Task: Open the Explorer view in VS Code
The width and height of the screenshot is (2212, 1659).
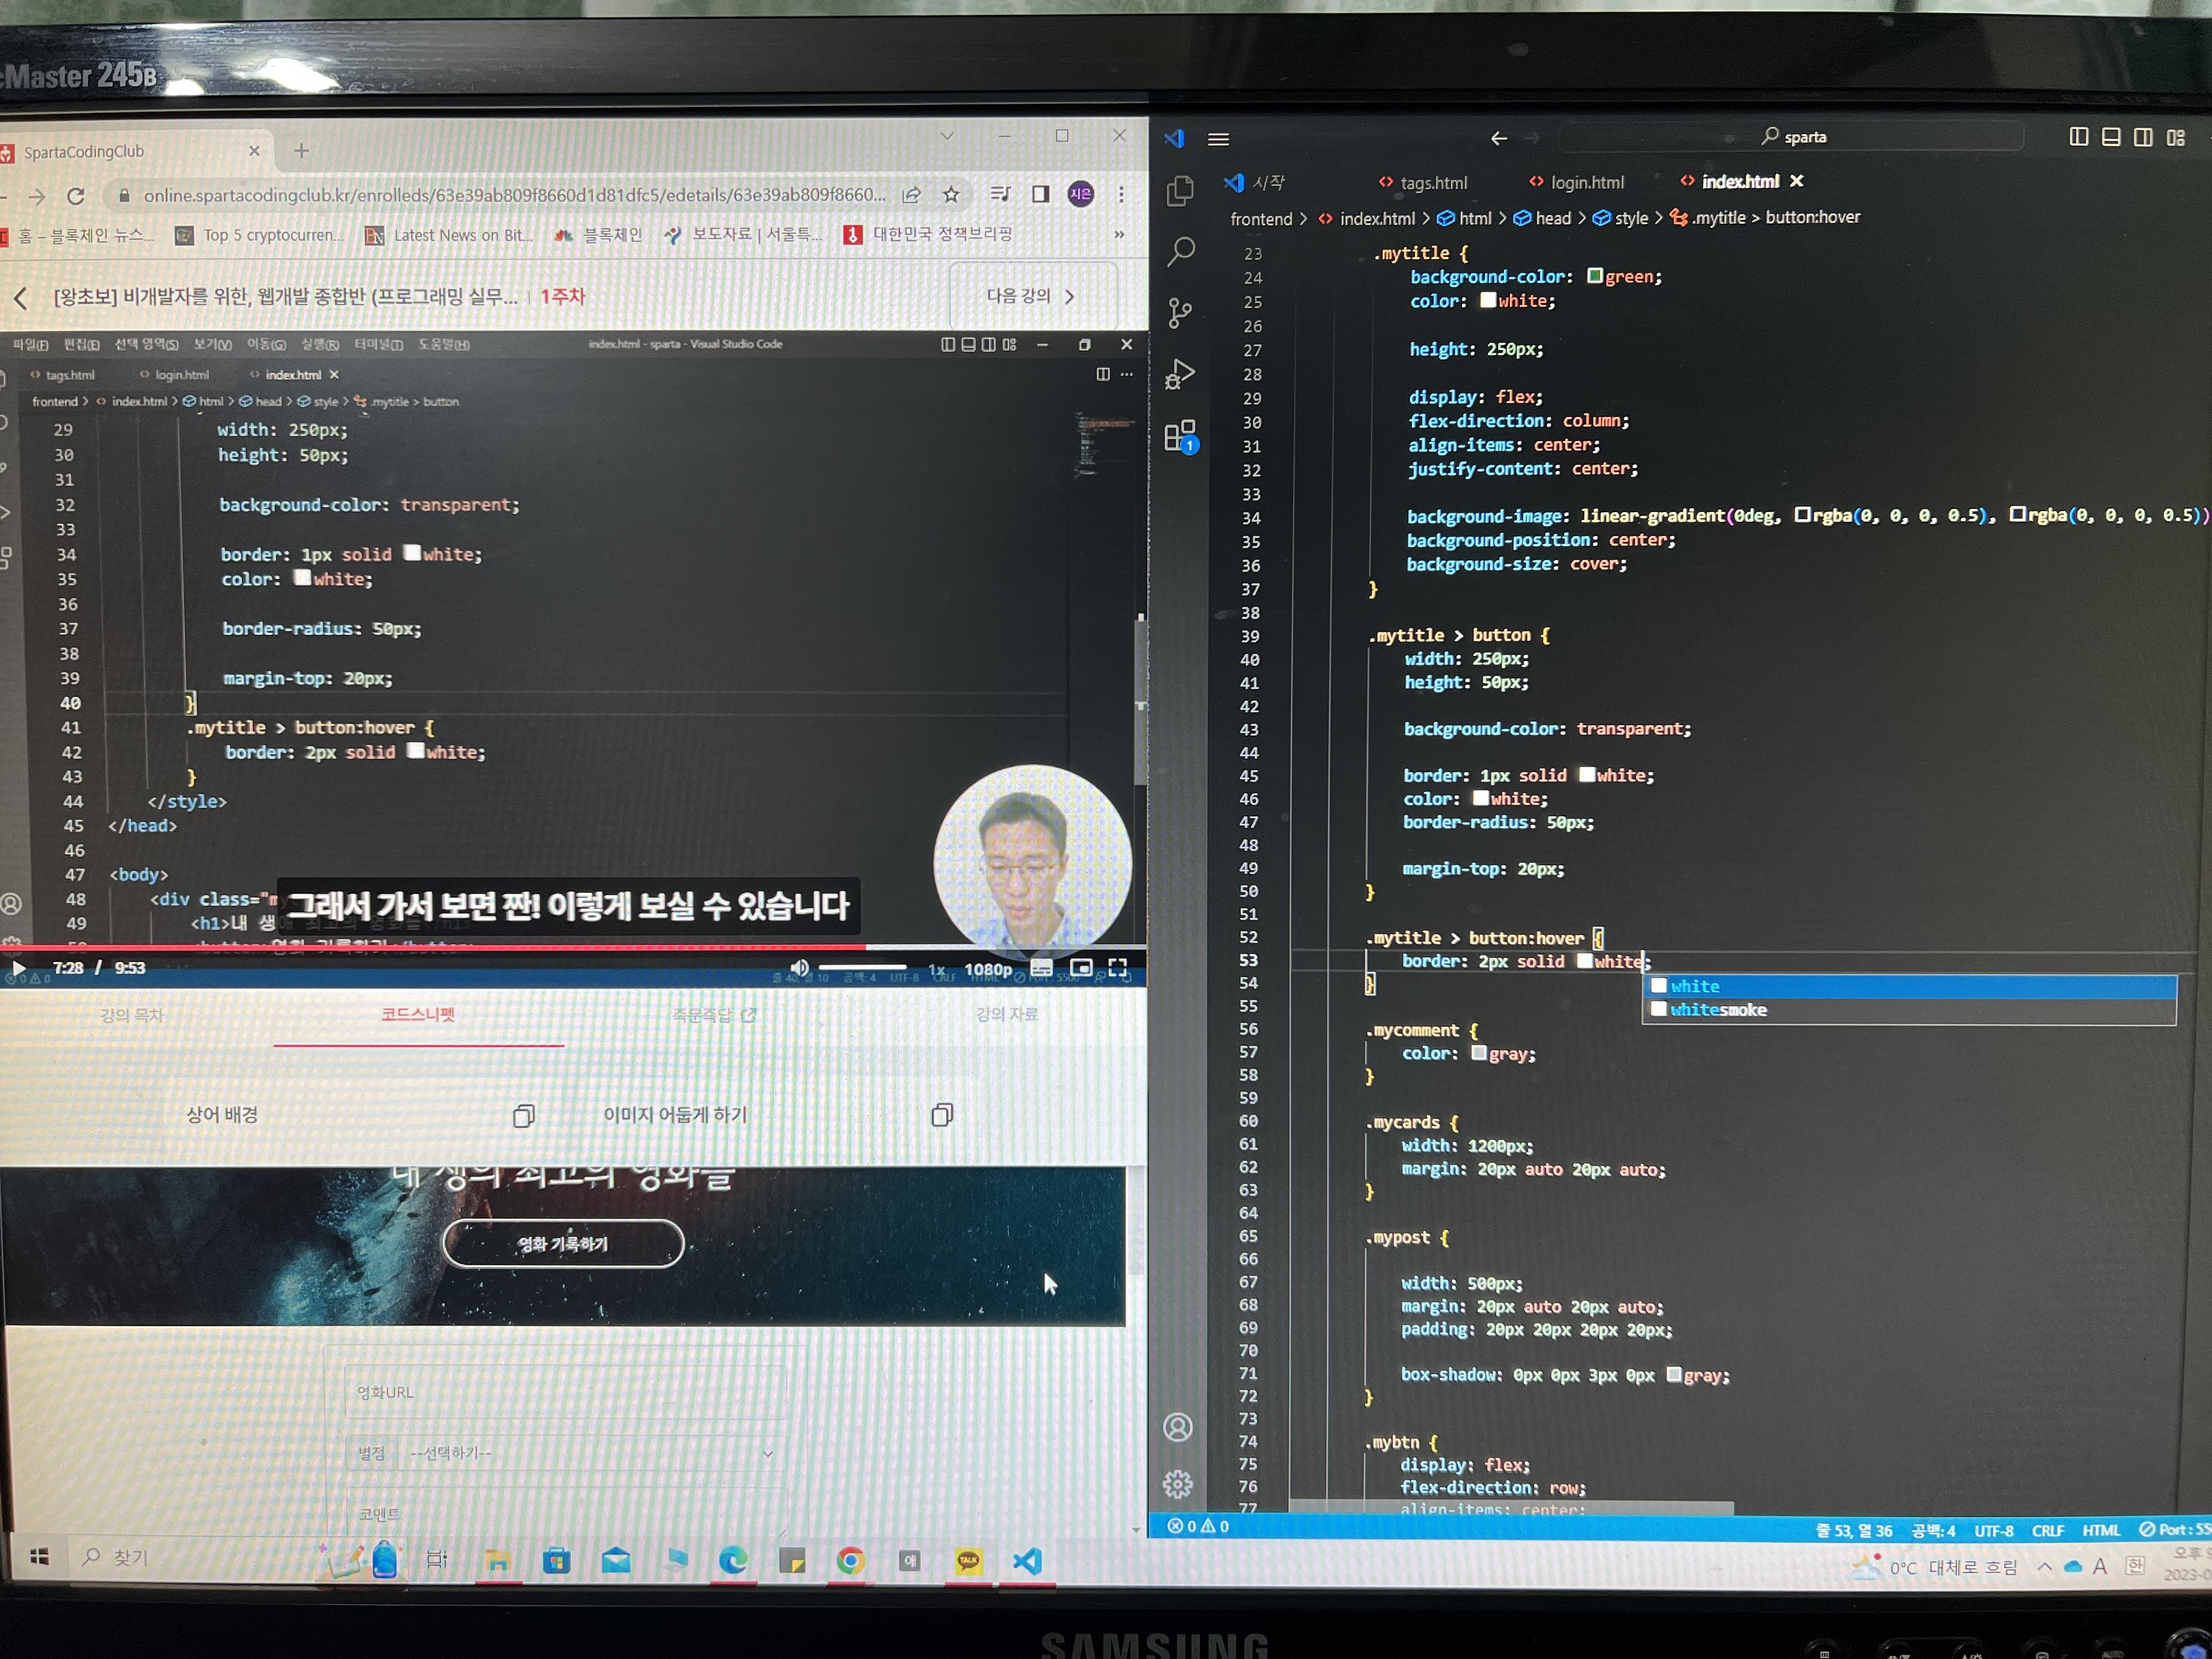Action: (1180, 190)
